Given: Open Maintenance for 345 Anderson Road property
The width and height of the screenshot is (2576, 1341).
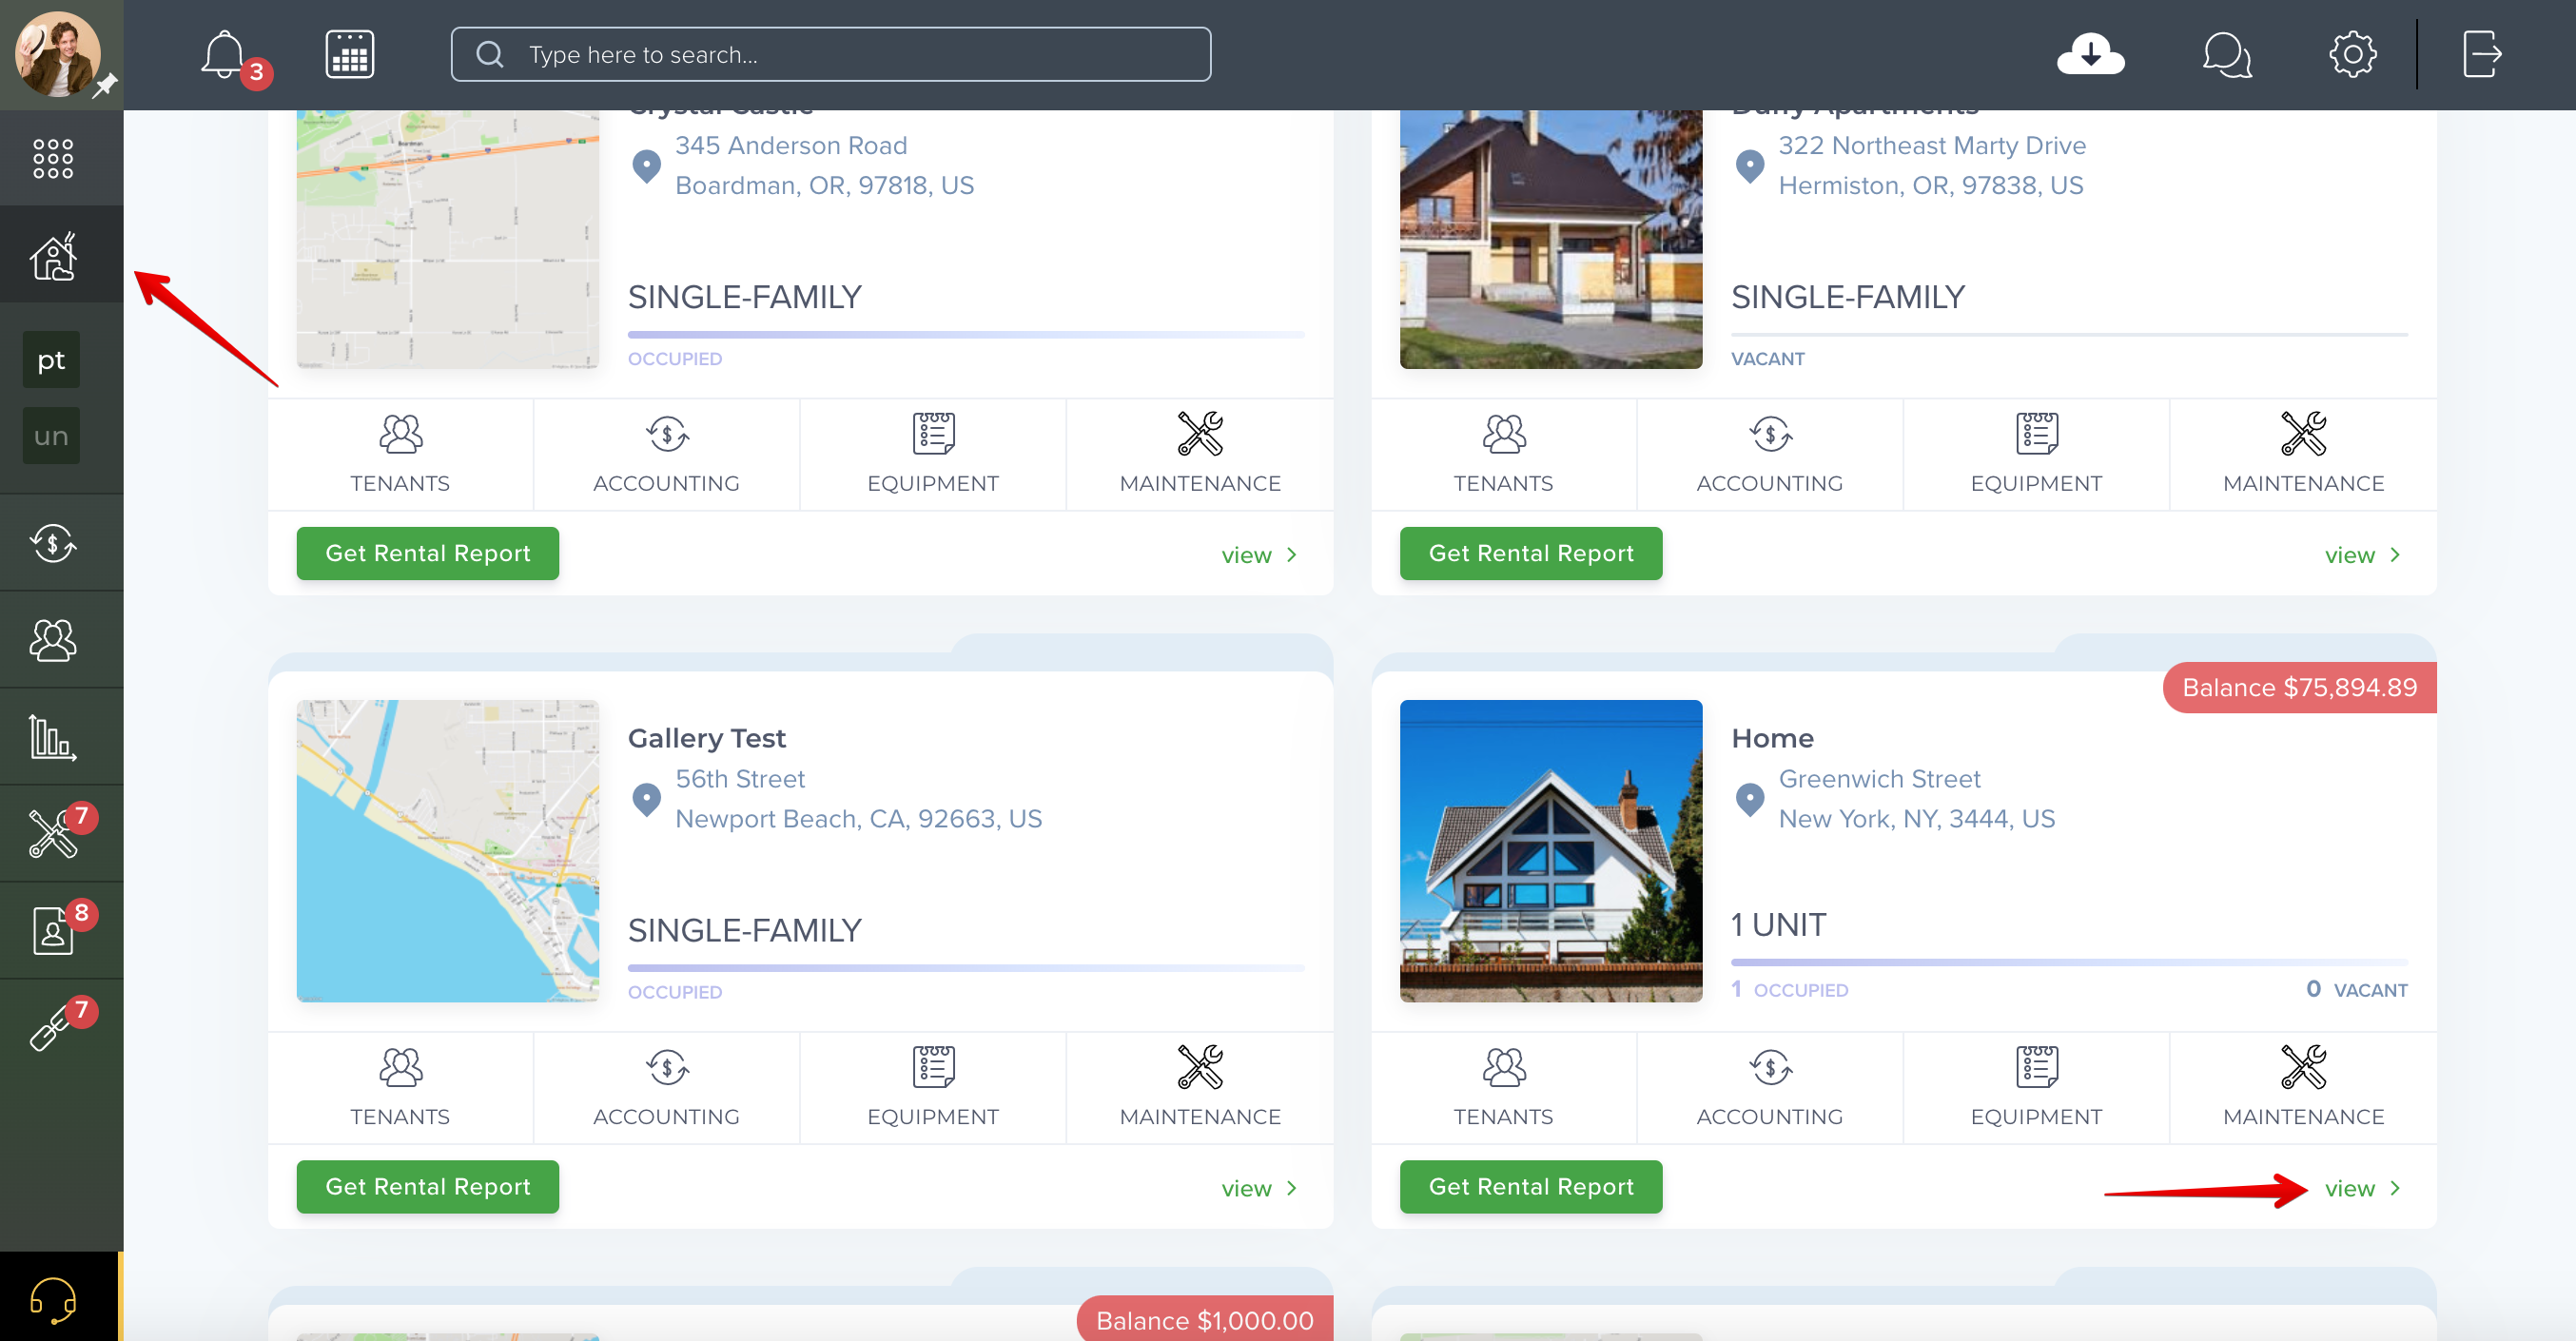Looking at the screenshot, I should coord(1200,454).
